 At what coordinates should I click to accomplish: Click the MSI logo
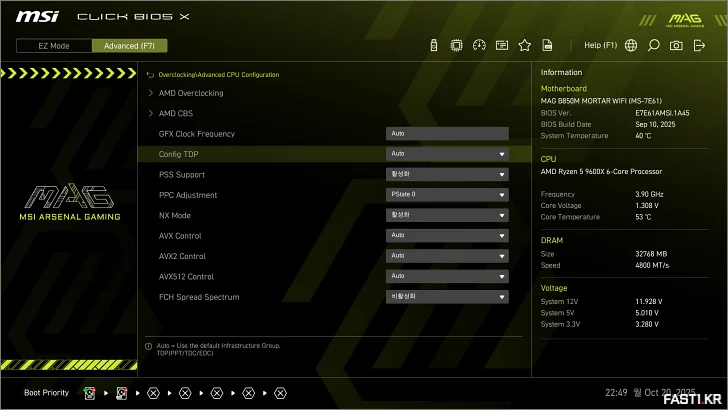click(37, 17)
